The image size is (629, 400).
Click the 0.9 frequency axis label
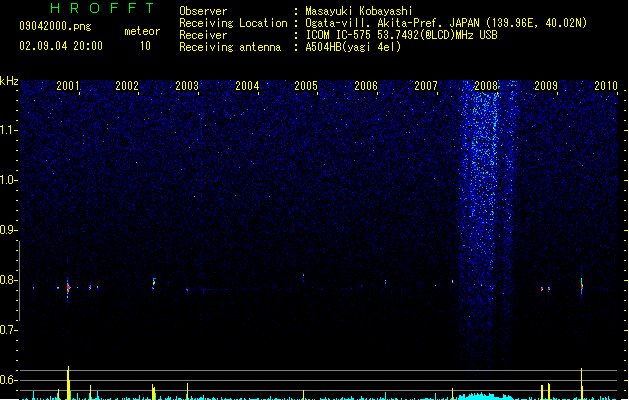tap(8, 230)
